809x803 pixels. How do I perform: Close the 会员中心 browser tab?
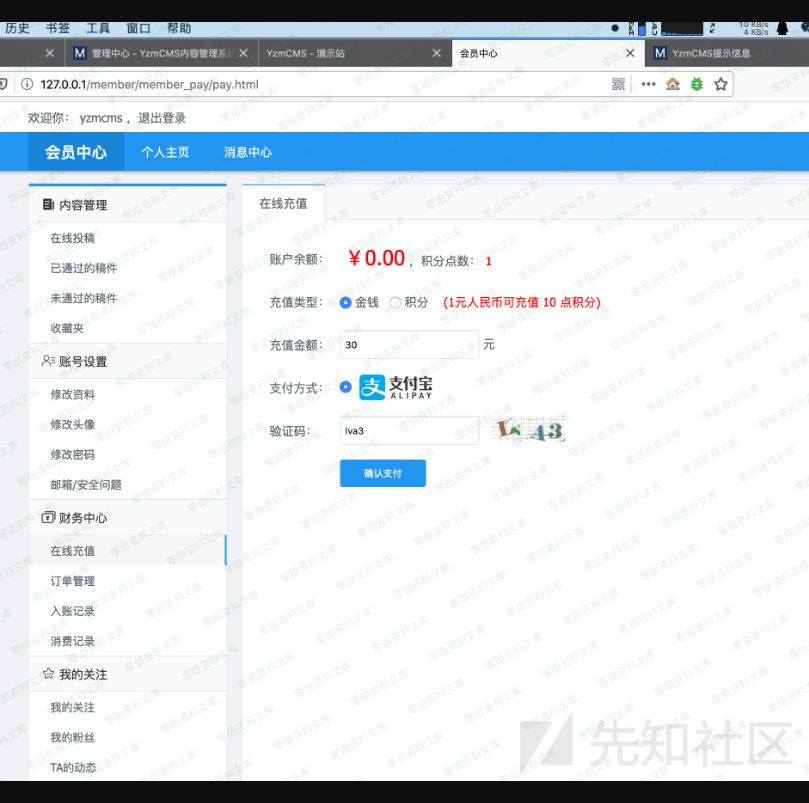click(629, 53)
